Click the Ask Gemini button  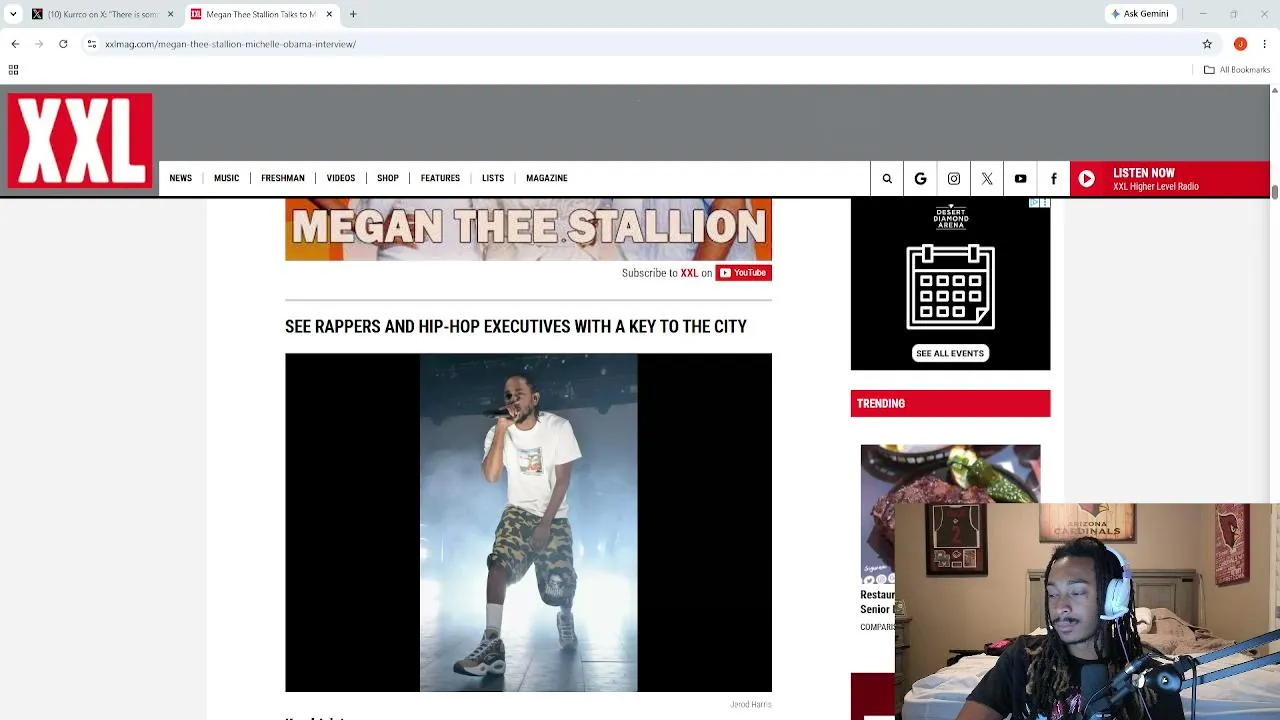tap(1140, 14)
